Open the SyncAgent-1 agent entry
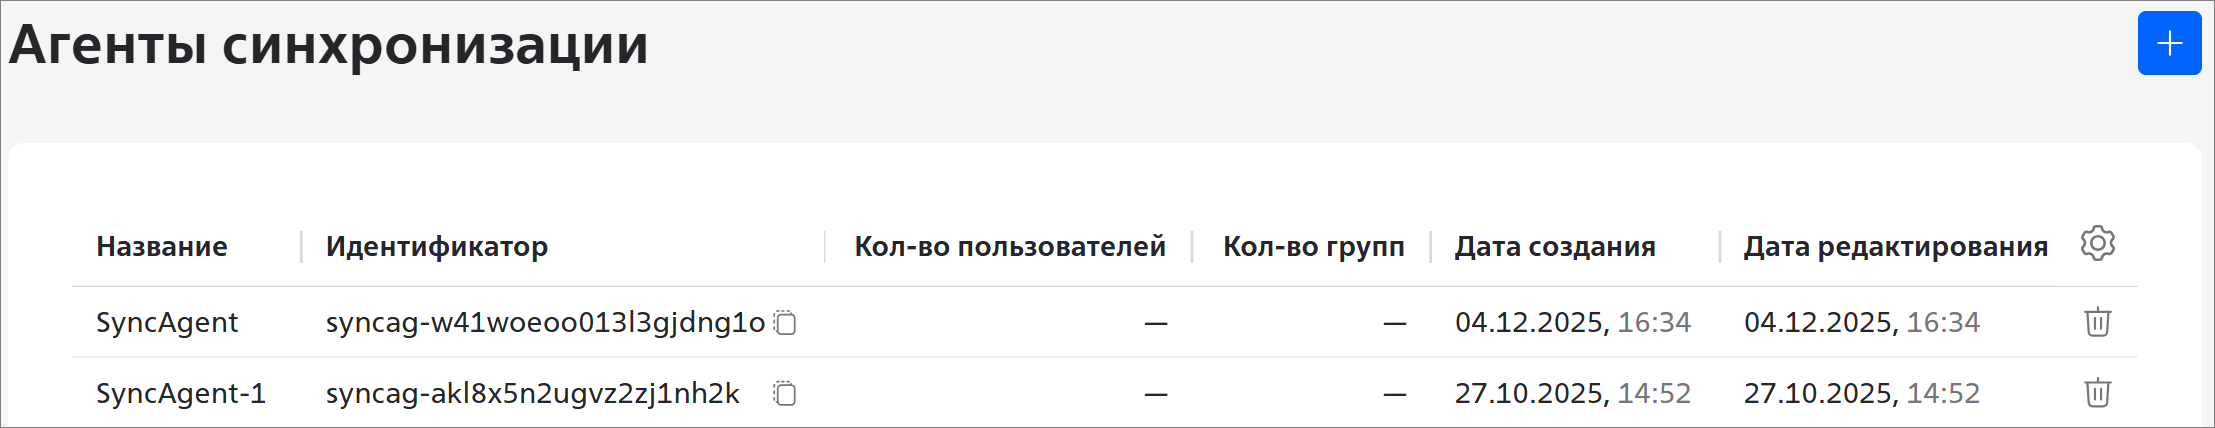This screenshot has height=428, width=2215. point(181,394)
